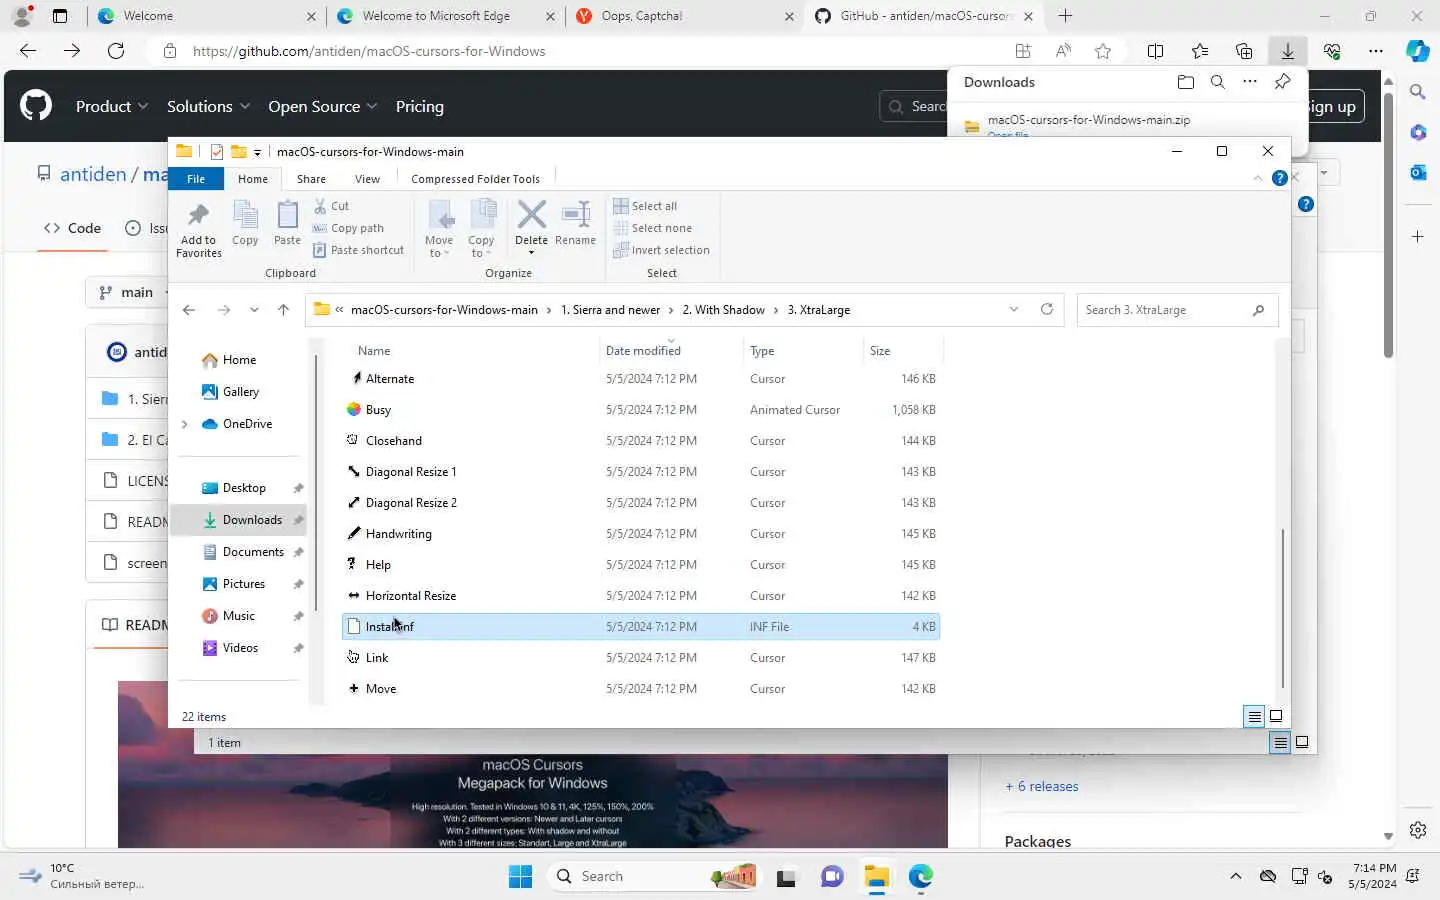Search downloads in Edge Downloads panel
This screenshot has height=900, width=1440.
(x=1217, y=82)
